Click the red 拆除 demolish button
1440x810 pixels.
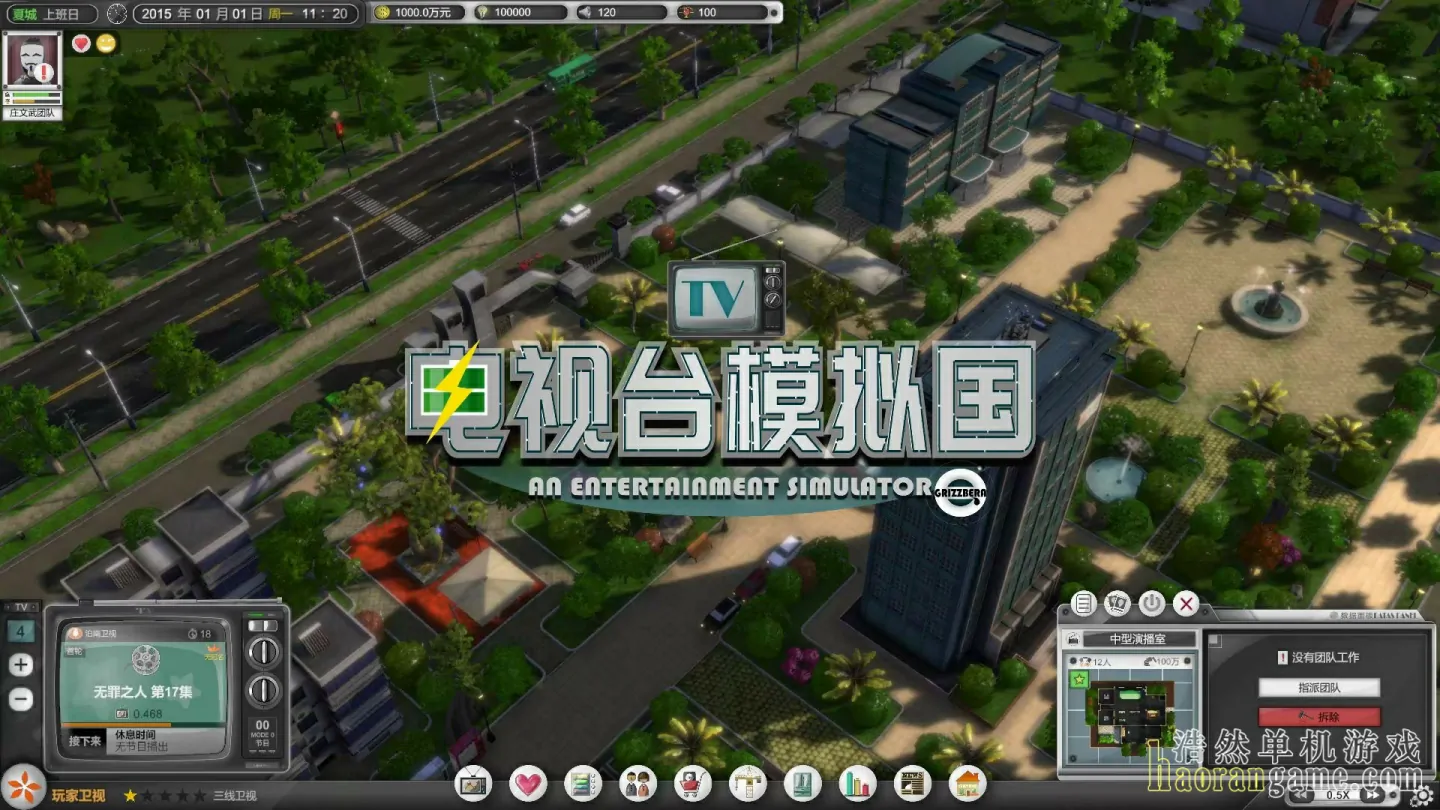coord(1320,716)
